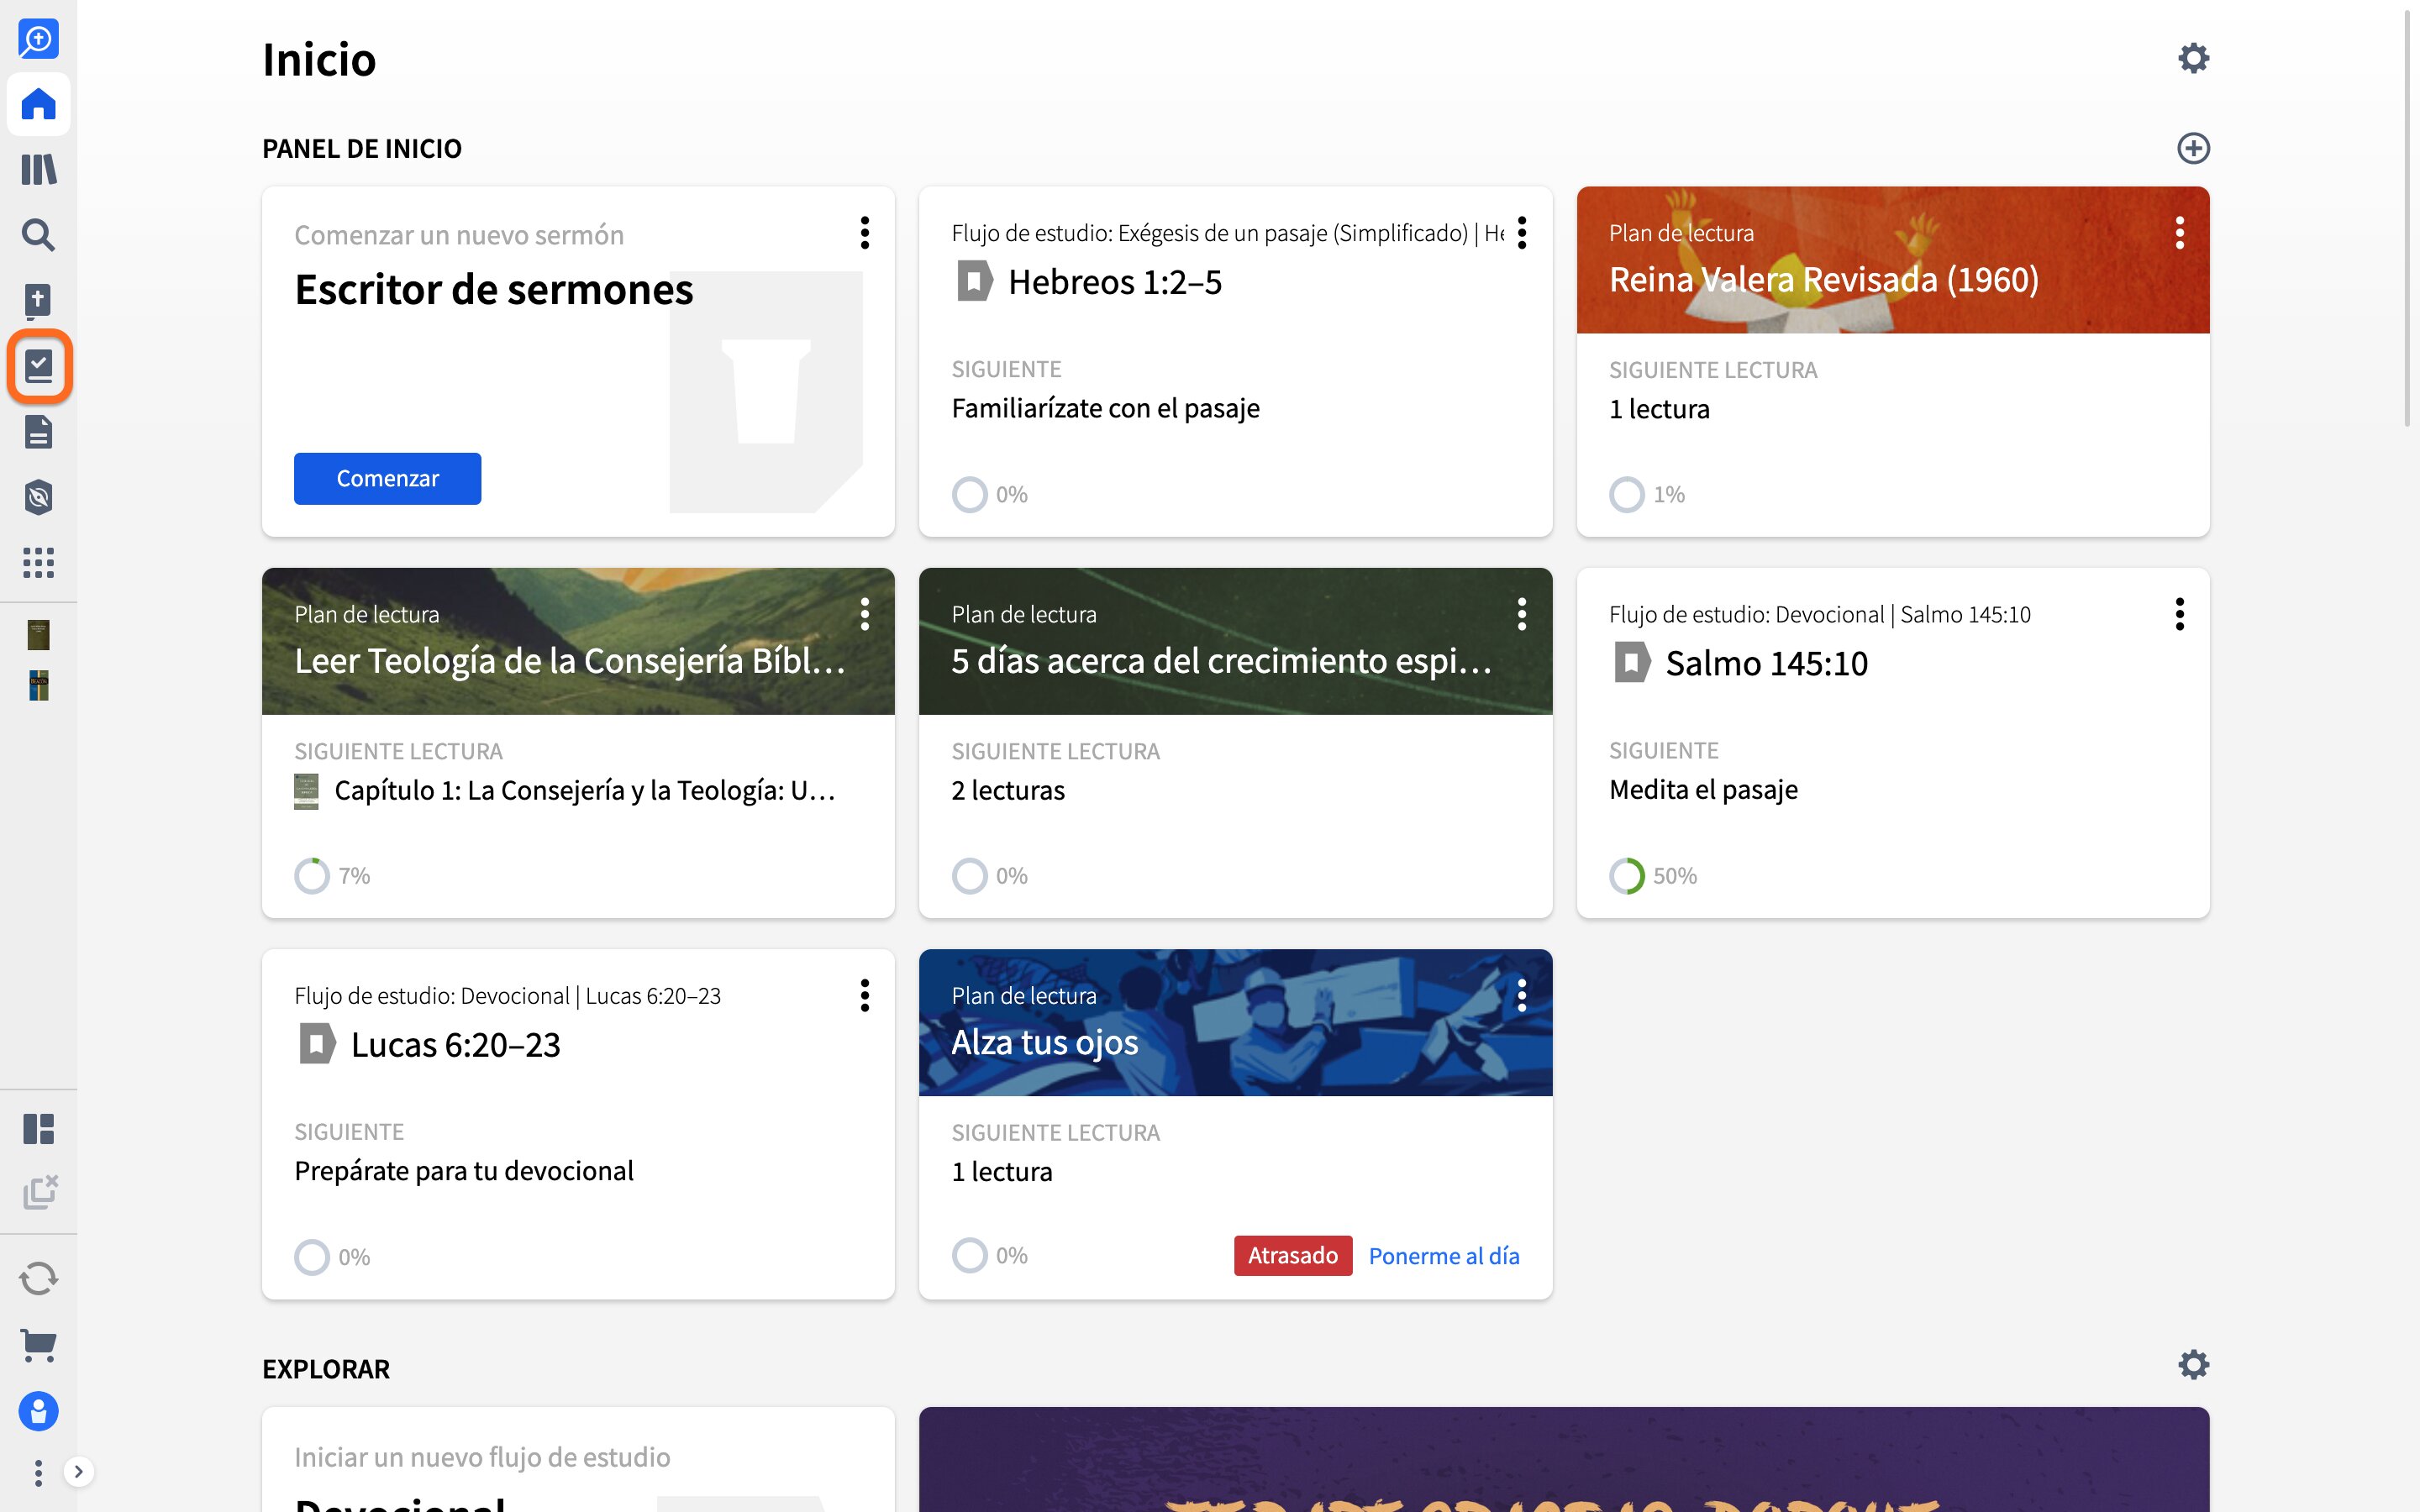Click the 50% progress ring on Salmo card
The image size is (2420, 1512).
tap(1626, 876)
